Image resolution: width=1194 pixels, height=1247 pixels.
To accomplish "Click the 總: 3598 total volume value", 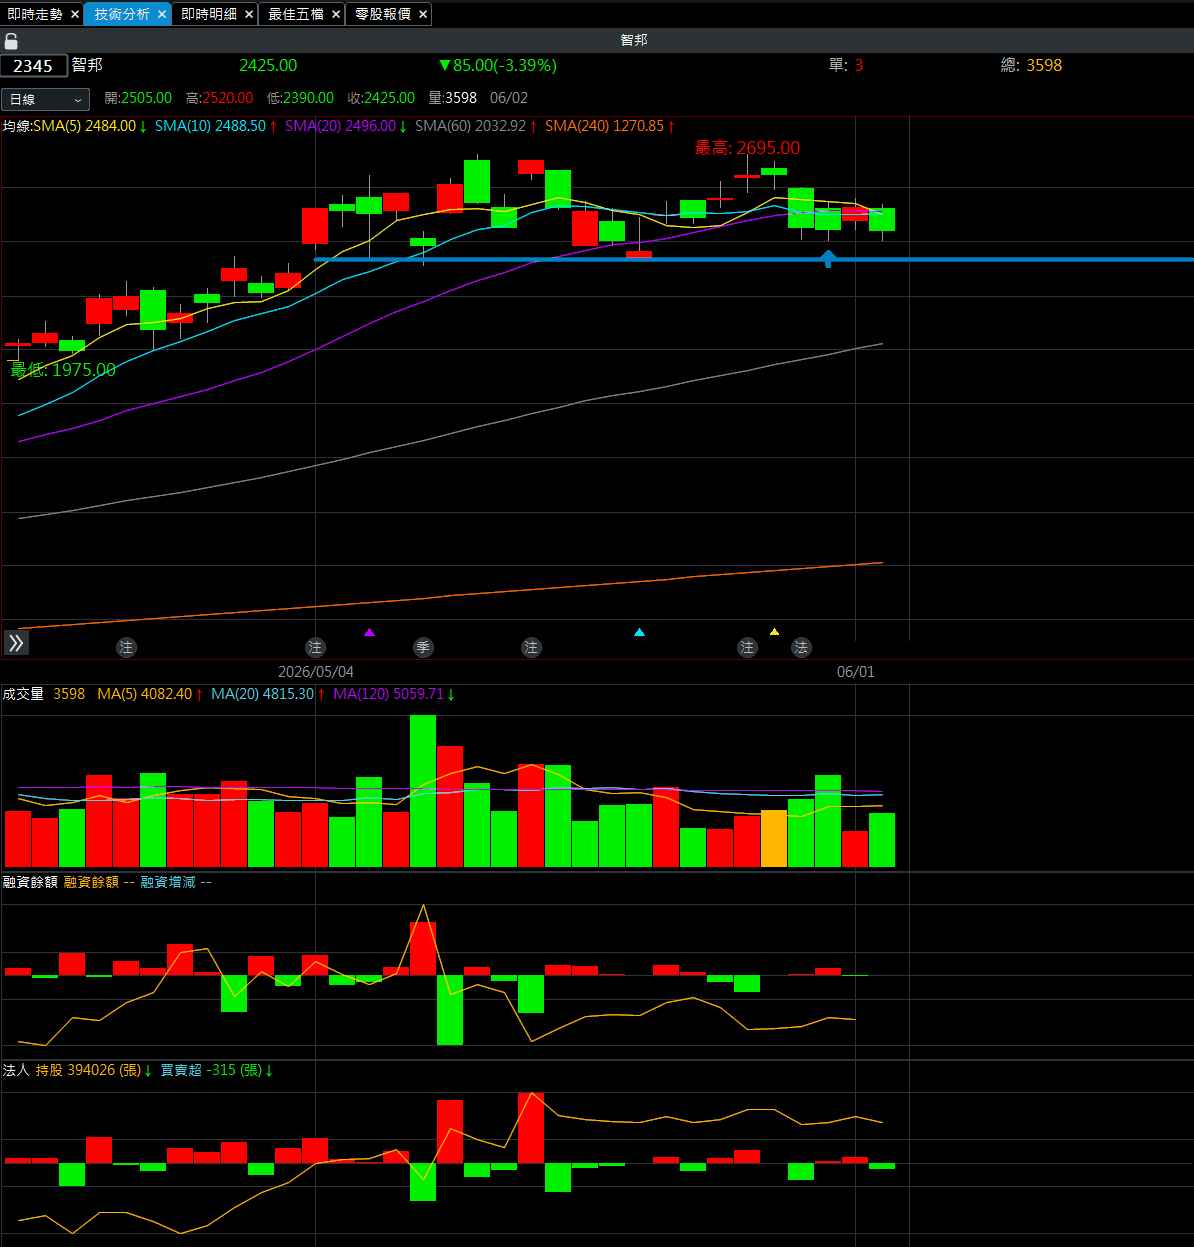I will click(1031, 65).
